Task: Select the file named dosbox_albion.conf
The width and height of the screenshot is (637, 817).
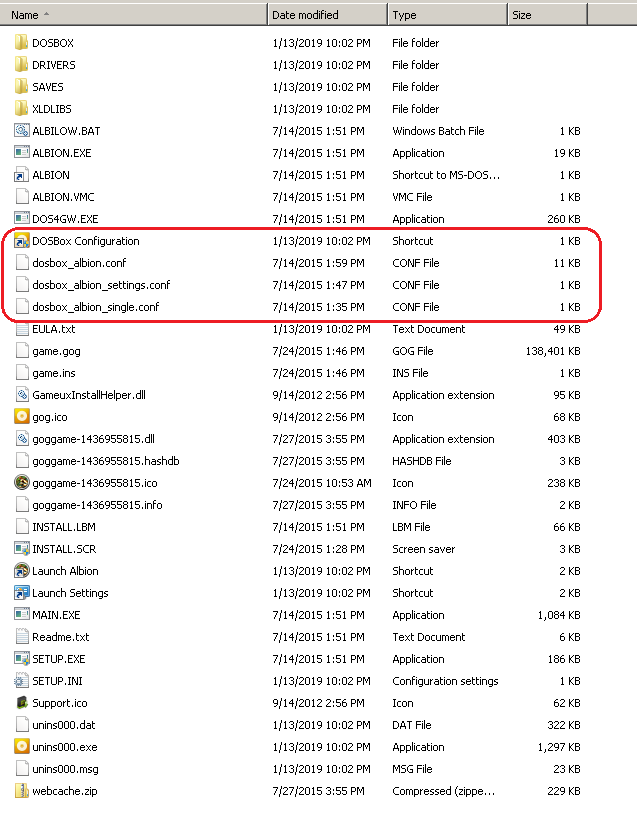Action: point(79,263)
